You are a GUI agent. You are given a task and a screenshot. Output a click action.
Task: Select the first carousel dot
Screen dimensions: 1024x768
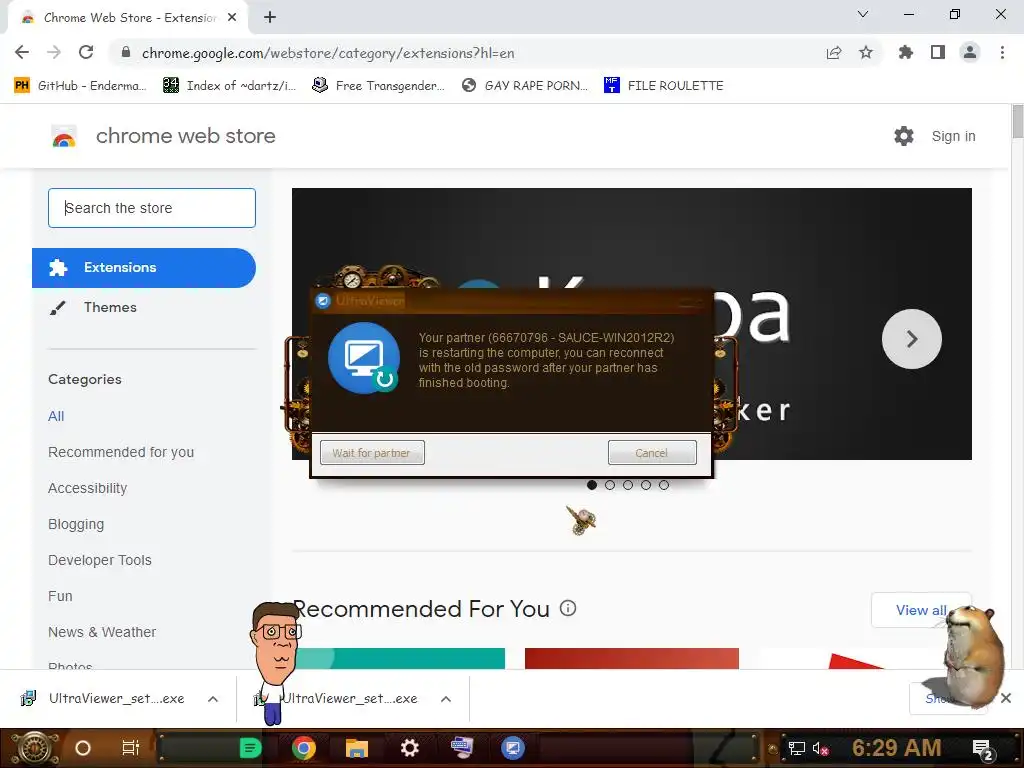pos(592,485)
